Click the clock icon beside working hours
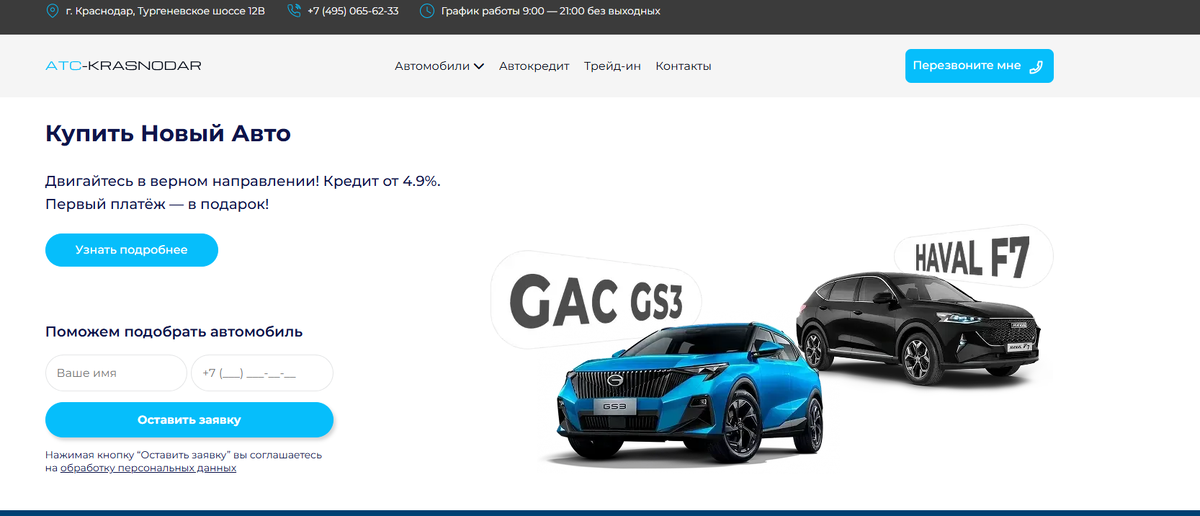The width and height of the screenshot is (1200, 516). pyautogui.click(x=427, y=11)
